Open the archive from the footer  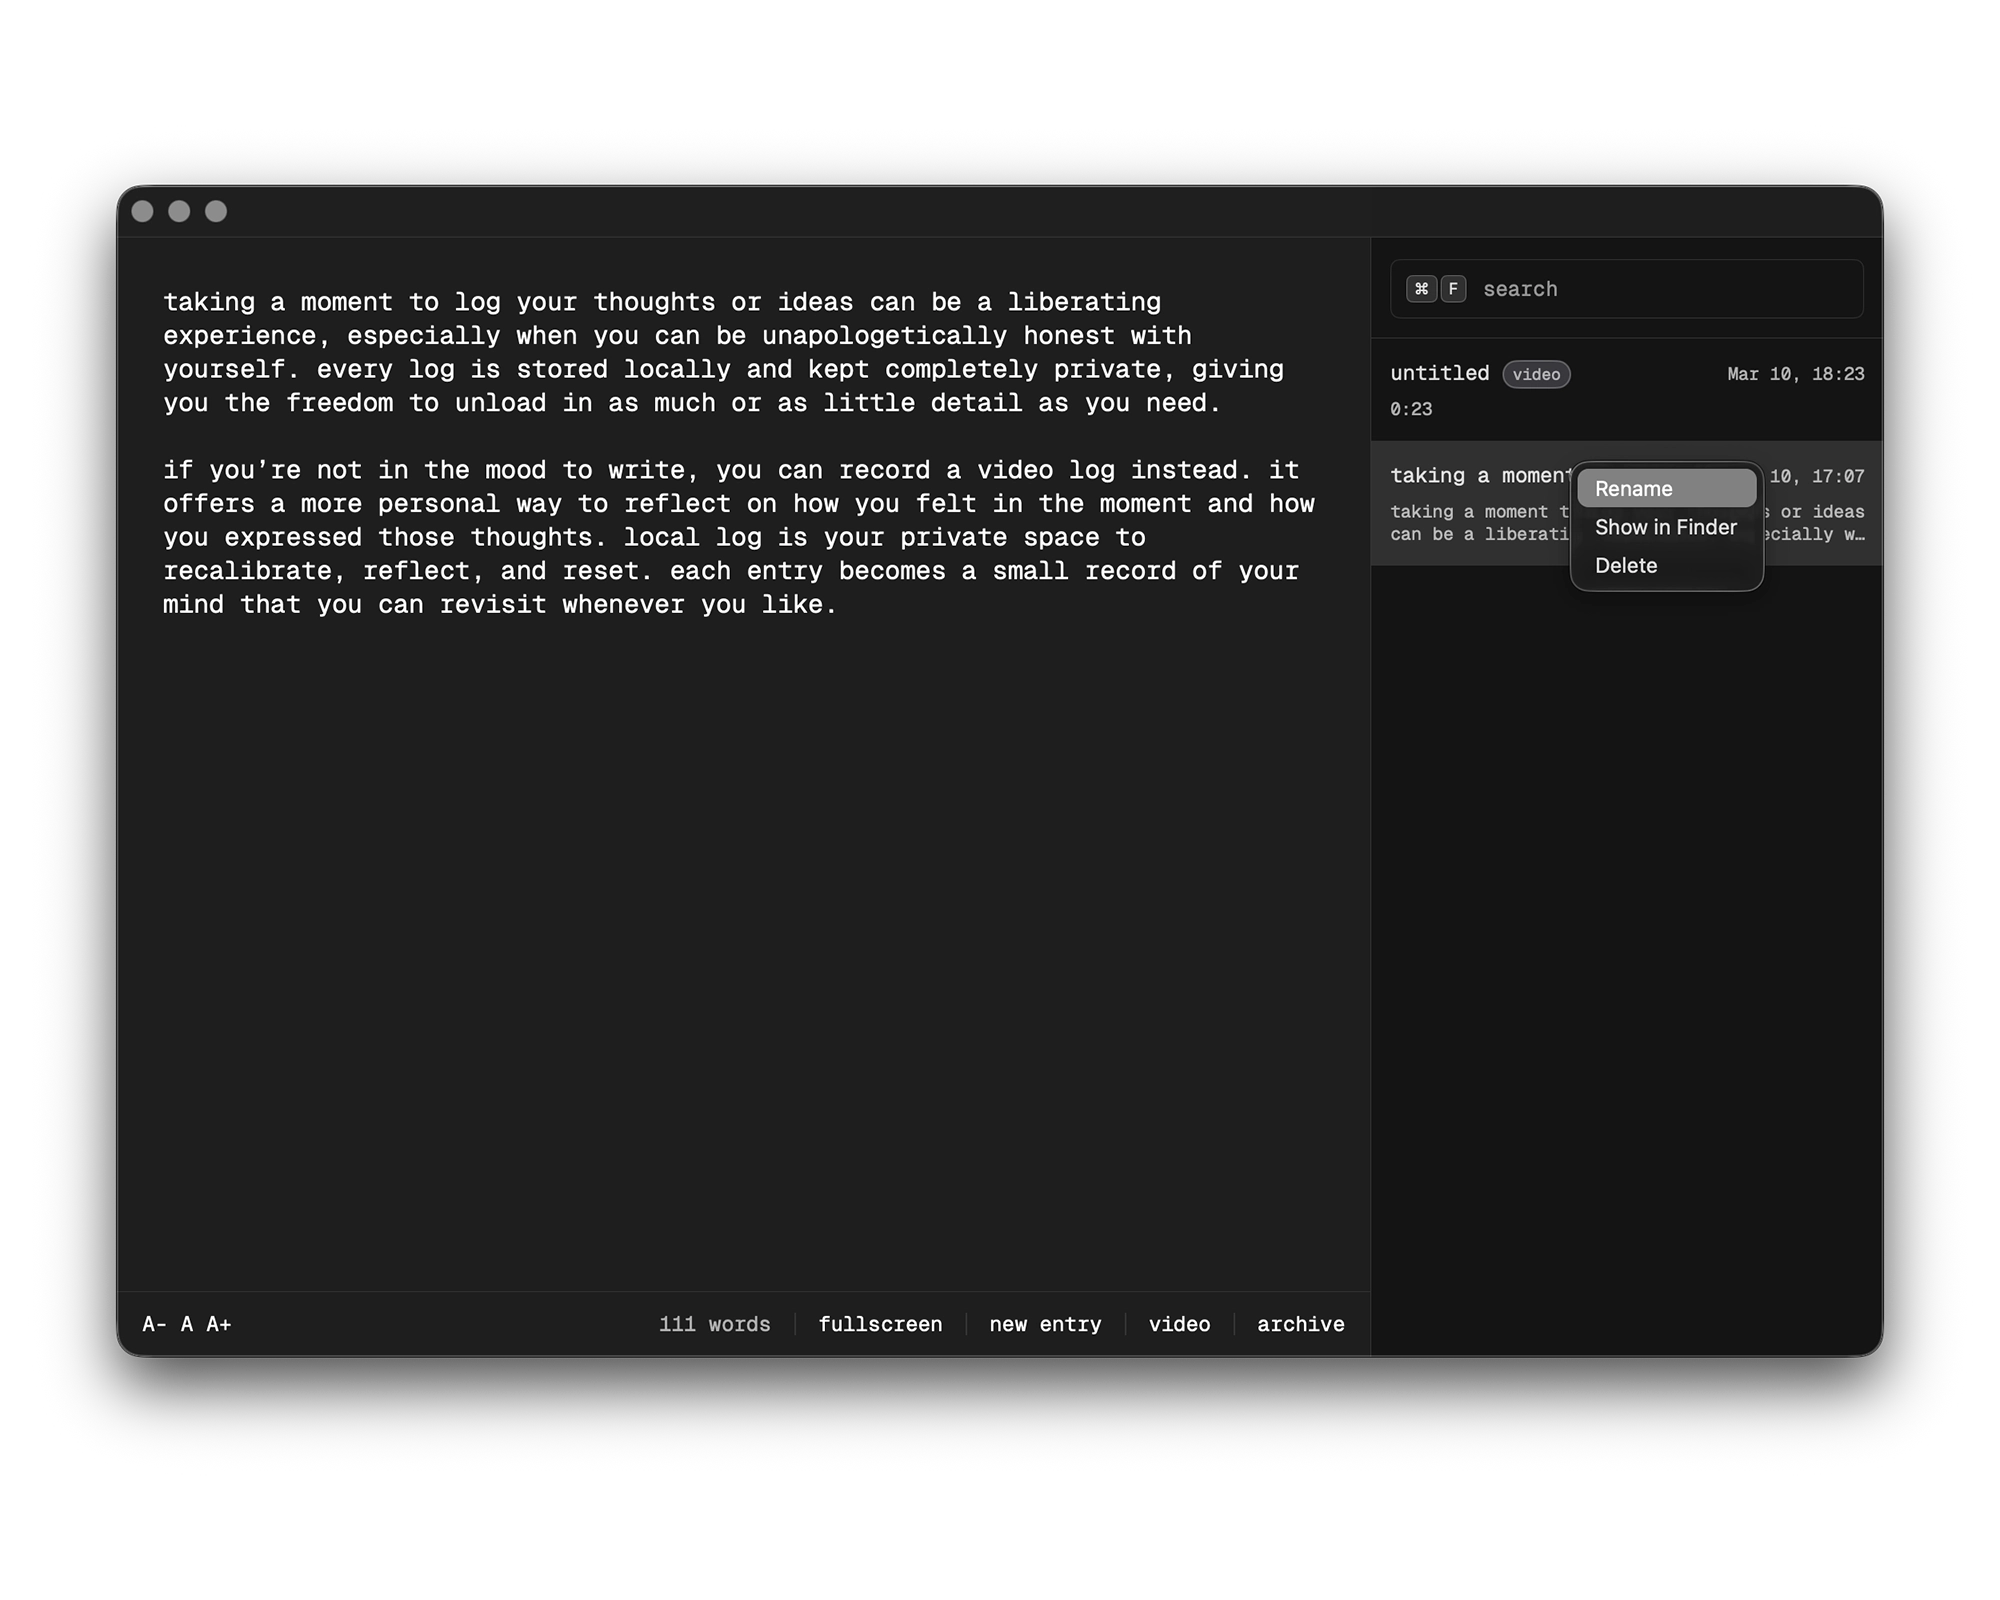[x=1300, y=1323]
